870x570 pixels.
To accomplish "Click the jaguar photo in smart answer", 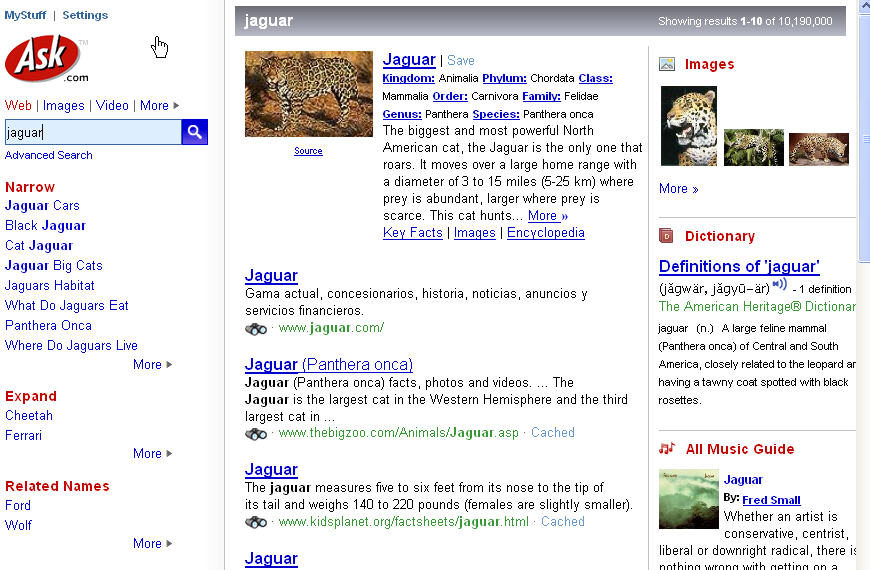I will pos(309,94).
